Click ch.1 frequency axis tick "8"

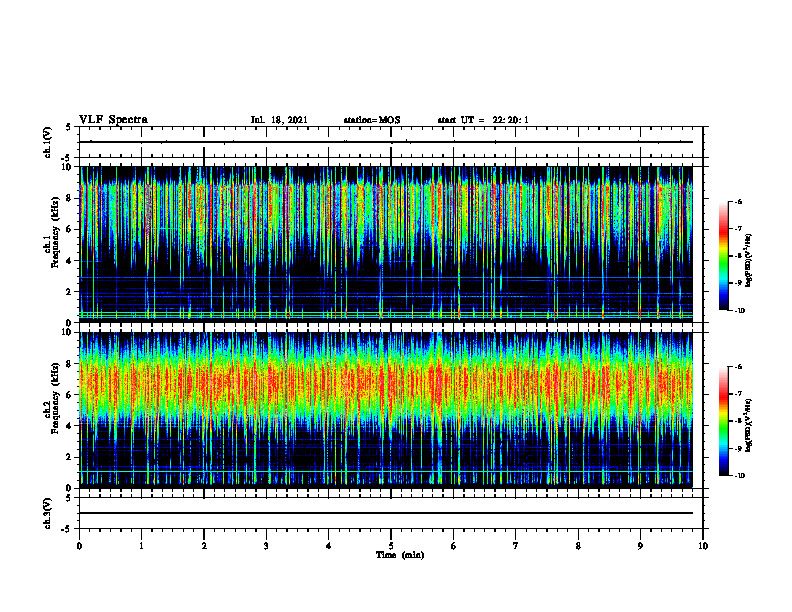point(69,198)
